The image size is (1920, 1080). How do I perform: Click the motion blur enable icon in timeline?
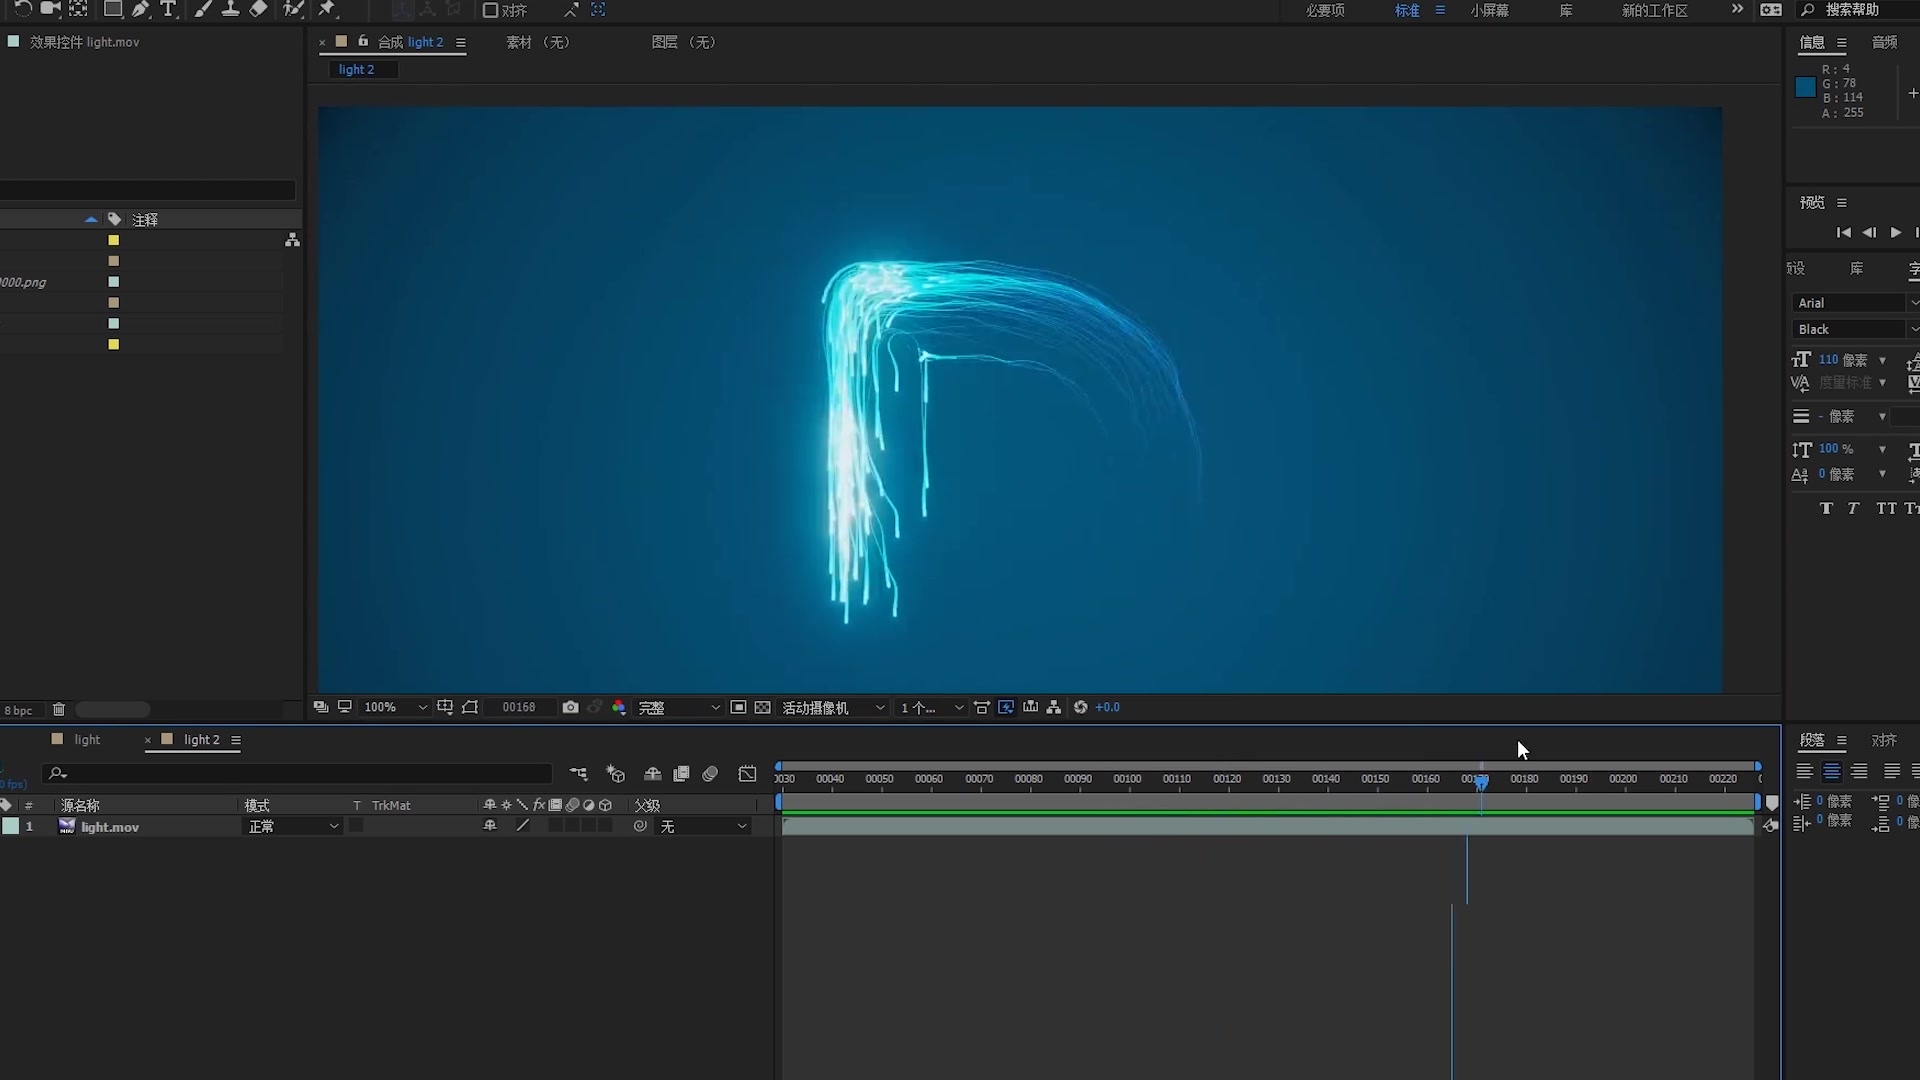click(x=710, y=774)
